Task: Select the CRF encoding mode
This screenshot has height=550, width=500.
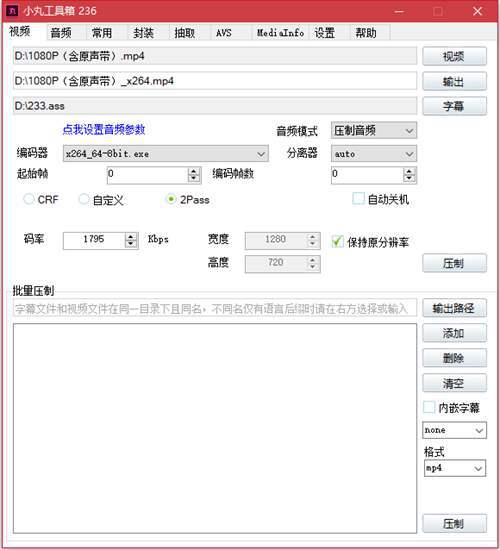Action: coord(29,199)
